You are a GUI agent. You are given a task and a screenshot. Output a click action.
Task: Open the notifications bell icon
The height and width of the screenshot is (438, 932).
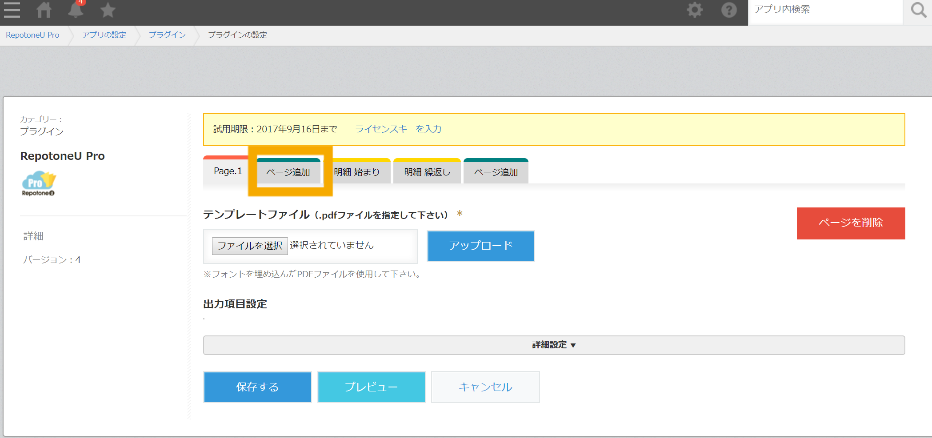point(75,10)
